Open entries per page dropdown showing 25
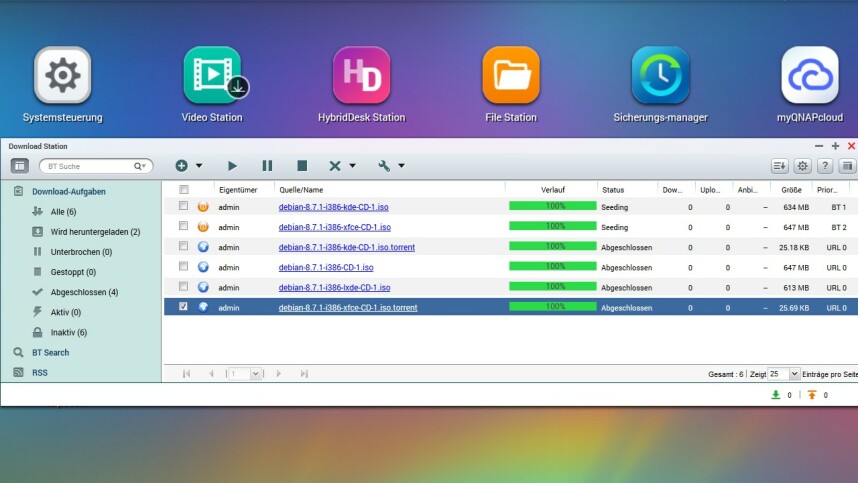858x483 pixels. pos(794,374)
